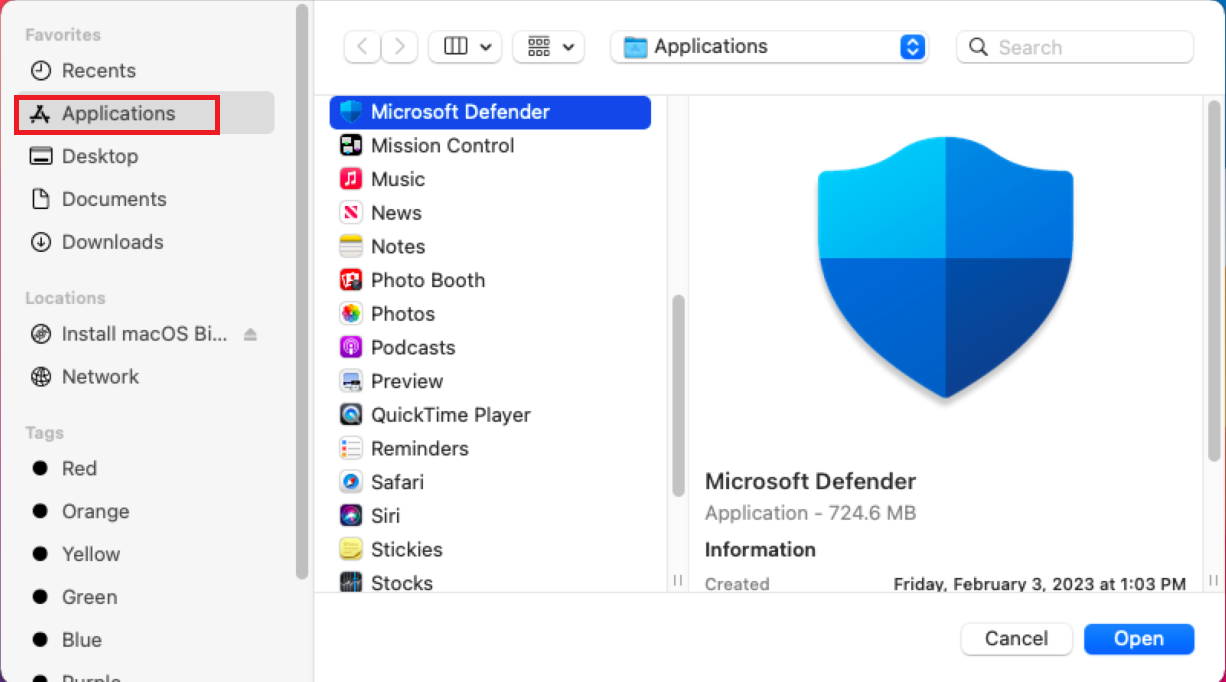Open the Applications location popup menu
The width and height of the screenshot is (1226, 682).
[x=770, y=47]
